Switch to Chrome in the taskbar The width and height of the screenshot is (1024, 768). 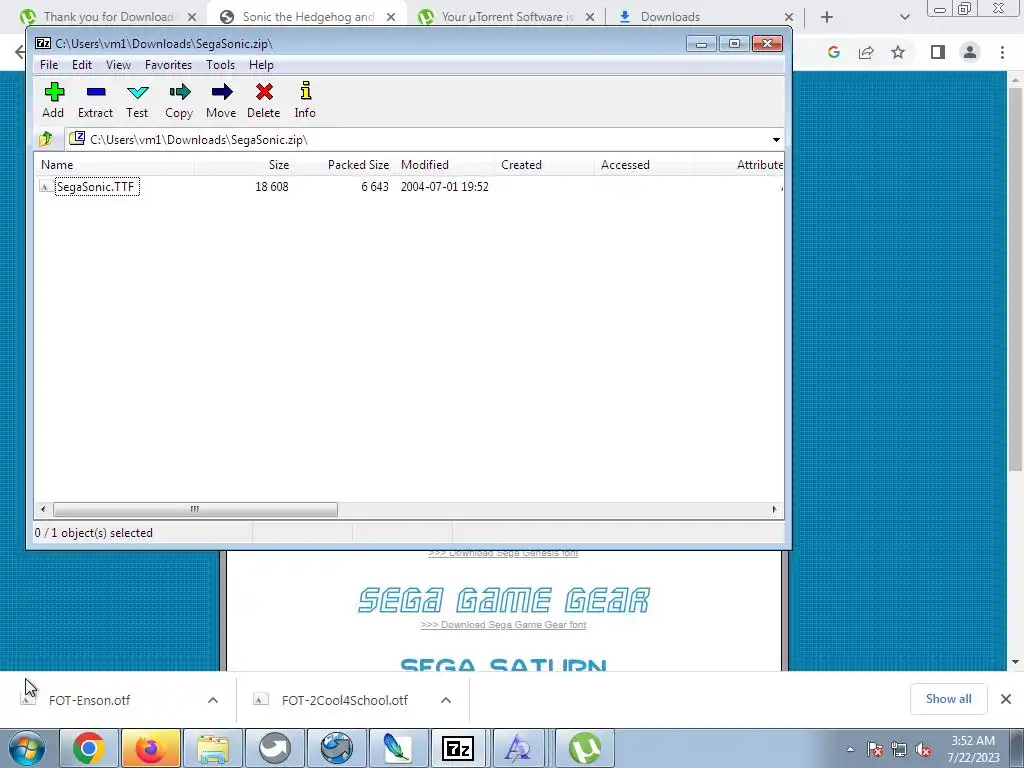click(x=89, y=748)
